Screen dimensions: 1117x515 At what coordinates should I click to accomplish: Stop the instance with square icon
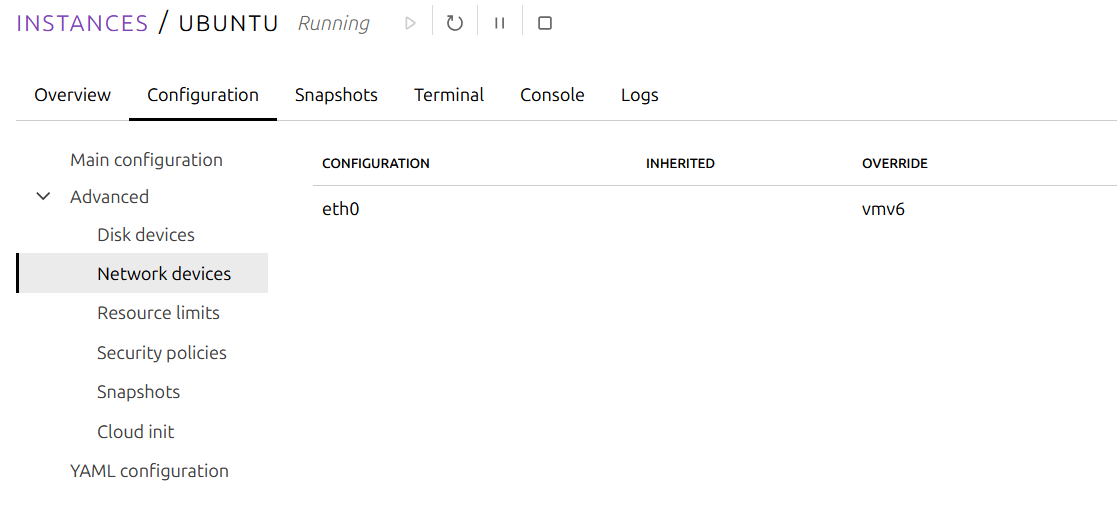(545, 24)
